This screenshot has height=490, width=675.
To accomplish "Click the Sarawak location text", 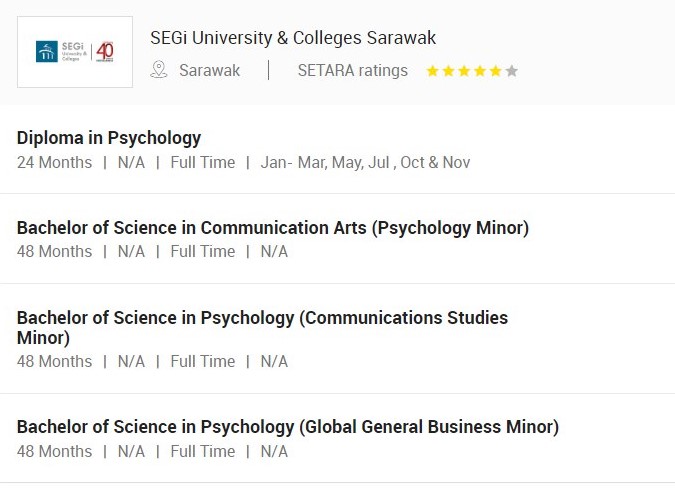I will [209, 71].
